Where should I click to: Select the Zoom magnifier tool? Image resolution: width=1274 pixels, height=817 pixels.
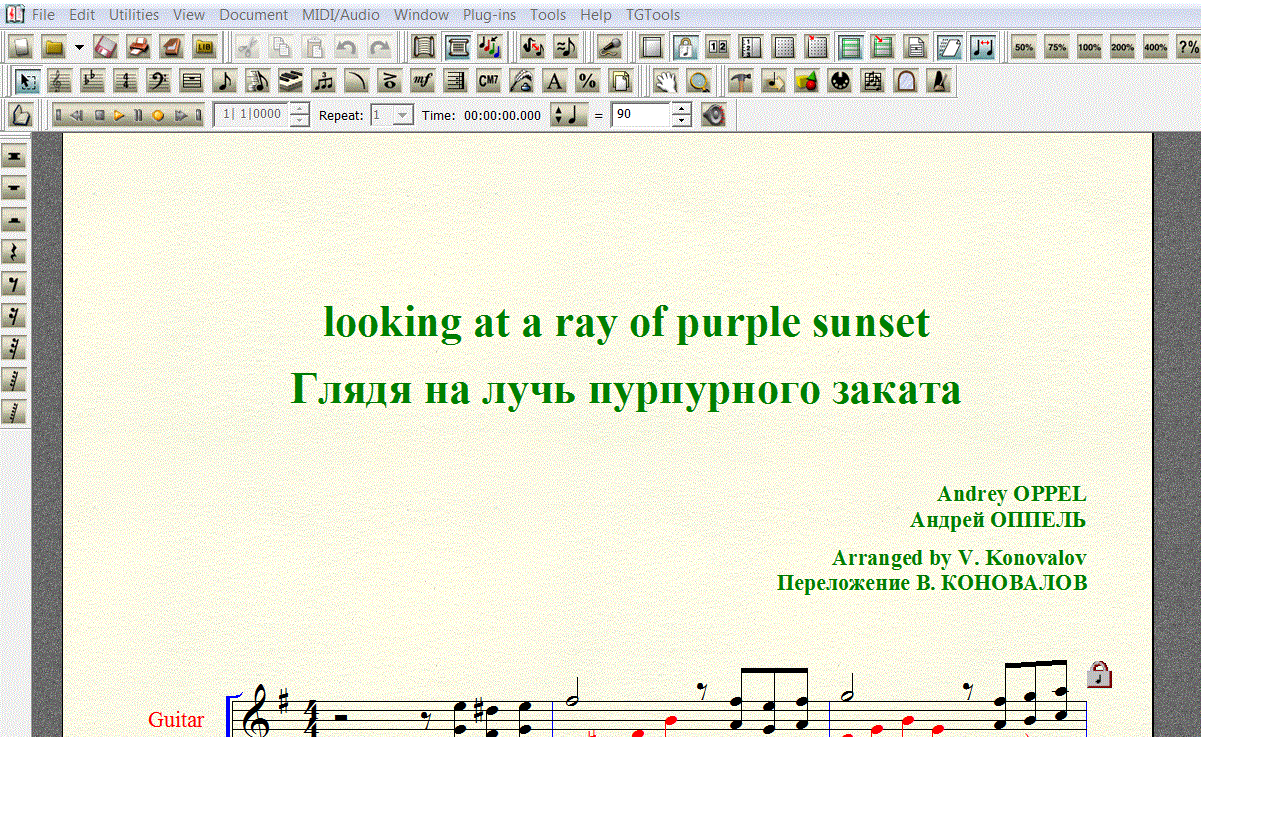click(x=700, y=81)
